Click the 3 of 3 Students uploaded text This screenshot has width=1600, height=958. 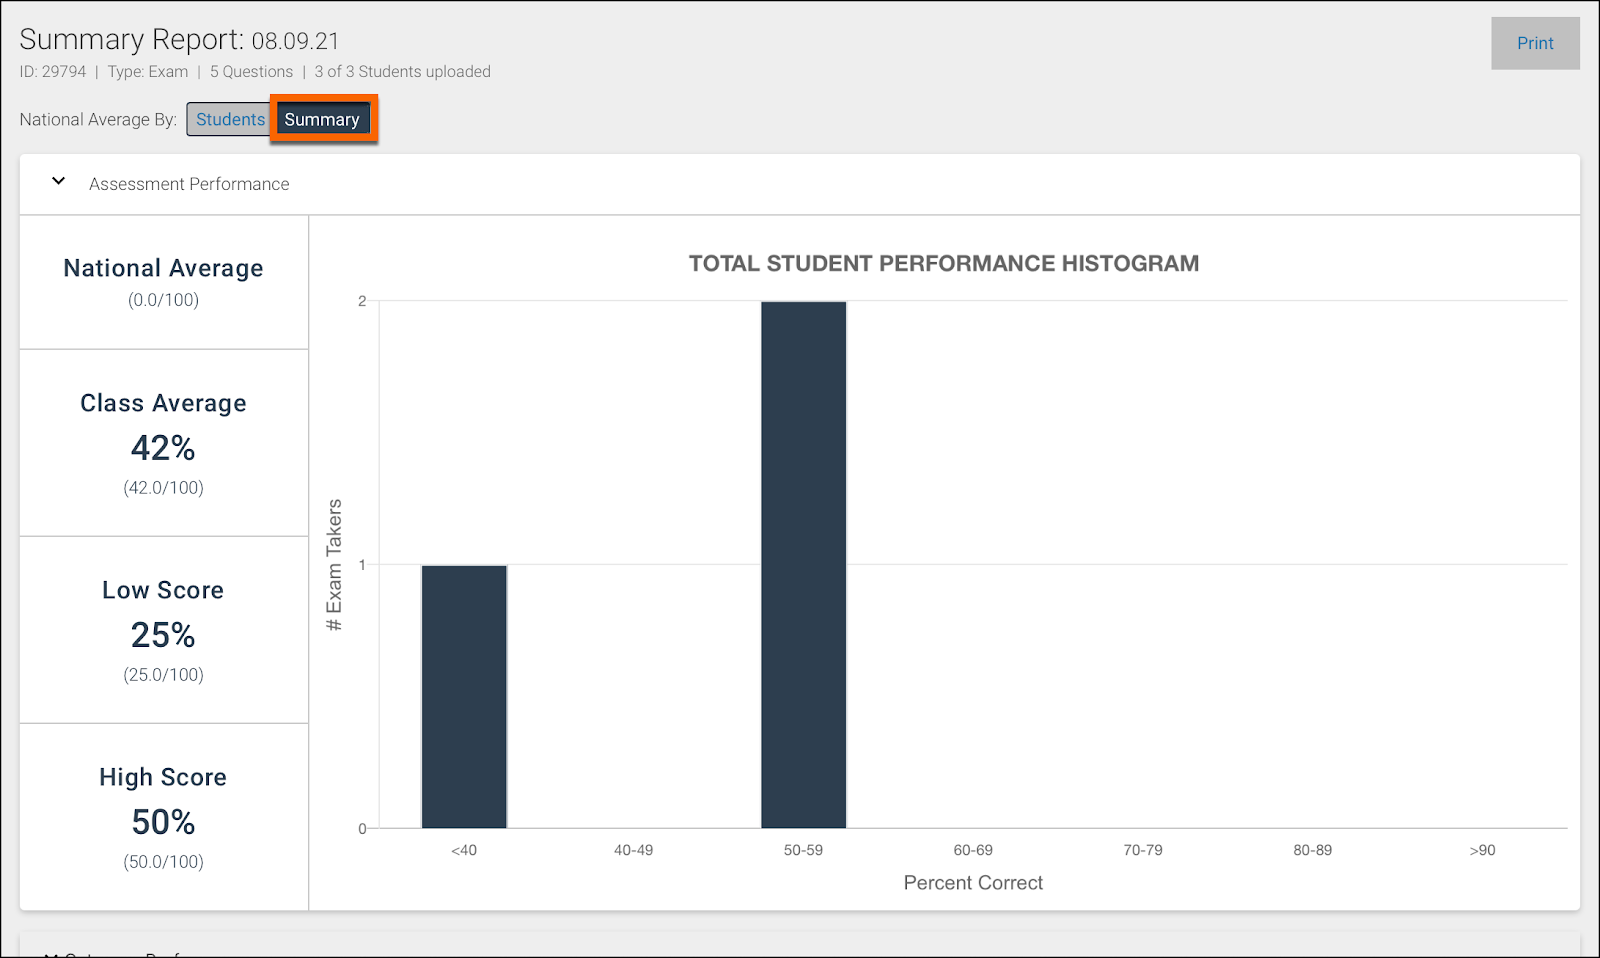[x=401, y=71]
